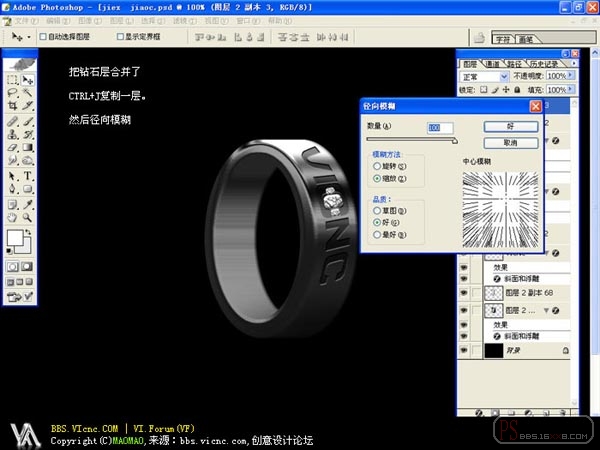Screen dimensions: 600x450
Task: Select the 最好 quality radio button
Action: [x=377, y=235]
